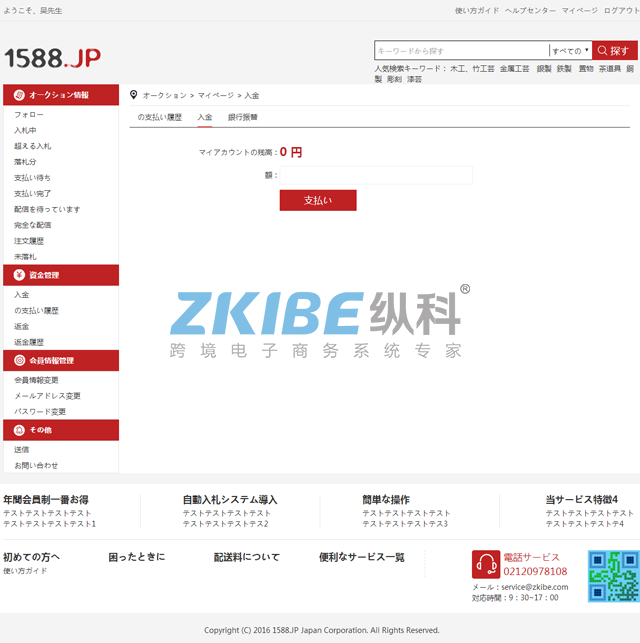Open フォロー in sidebar
The image size is (640, 643).
pyautogui.click(x=29, y=115)
